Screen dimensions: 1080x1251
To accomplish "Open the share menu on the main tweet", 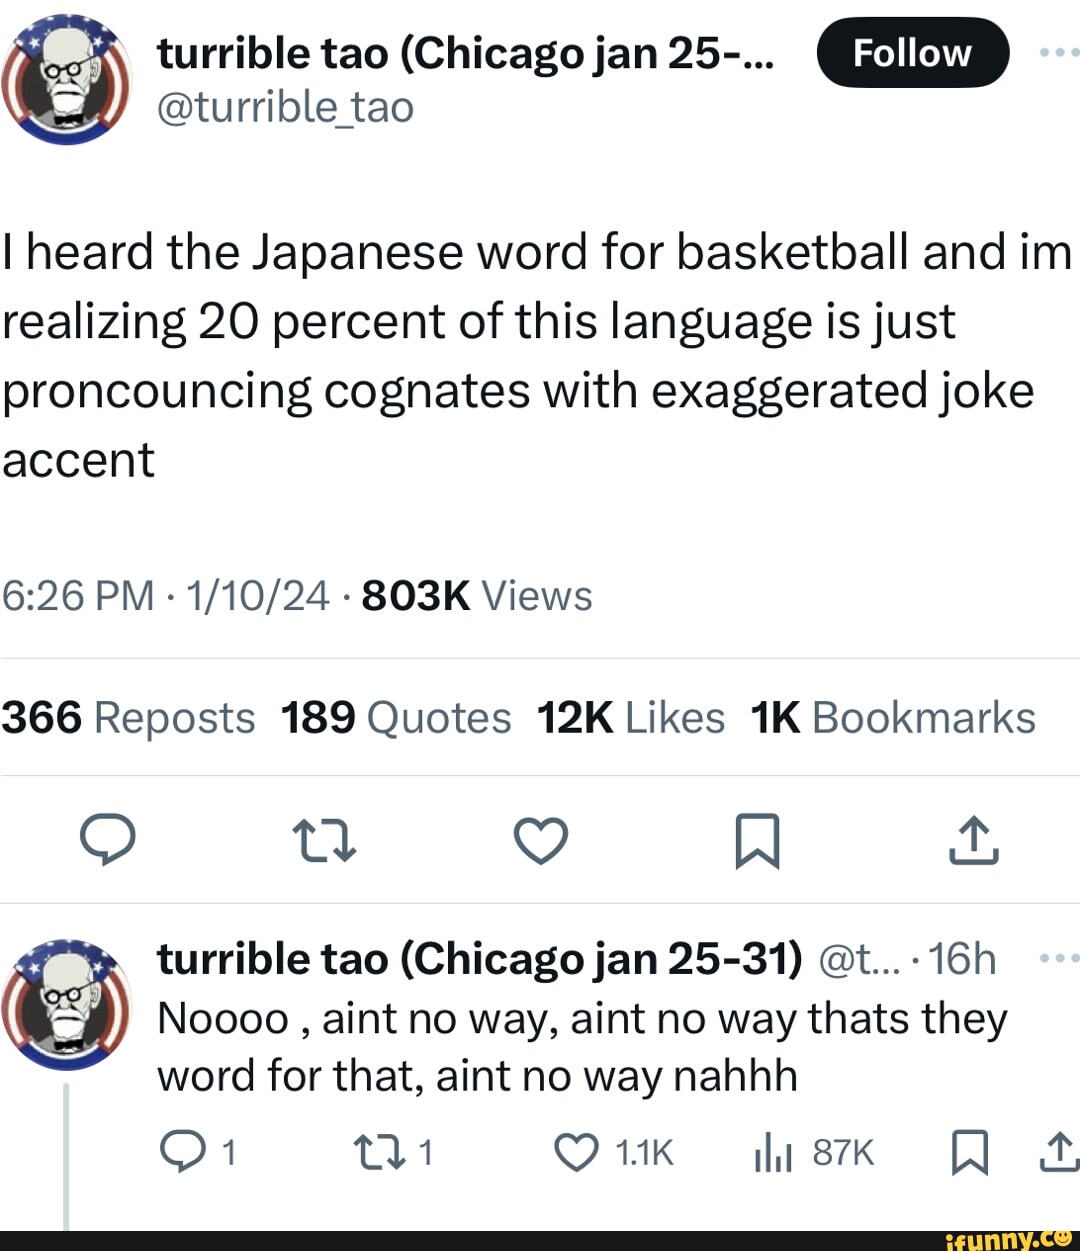I will [x=973, y=841].
